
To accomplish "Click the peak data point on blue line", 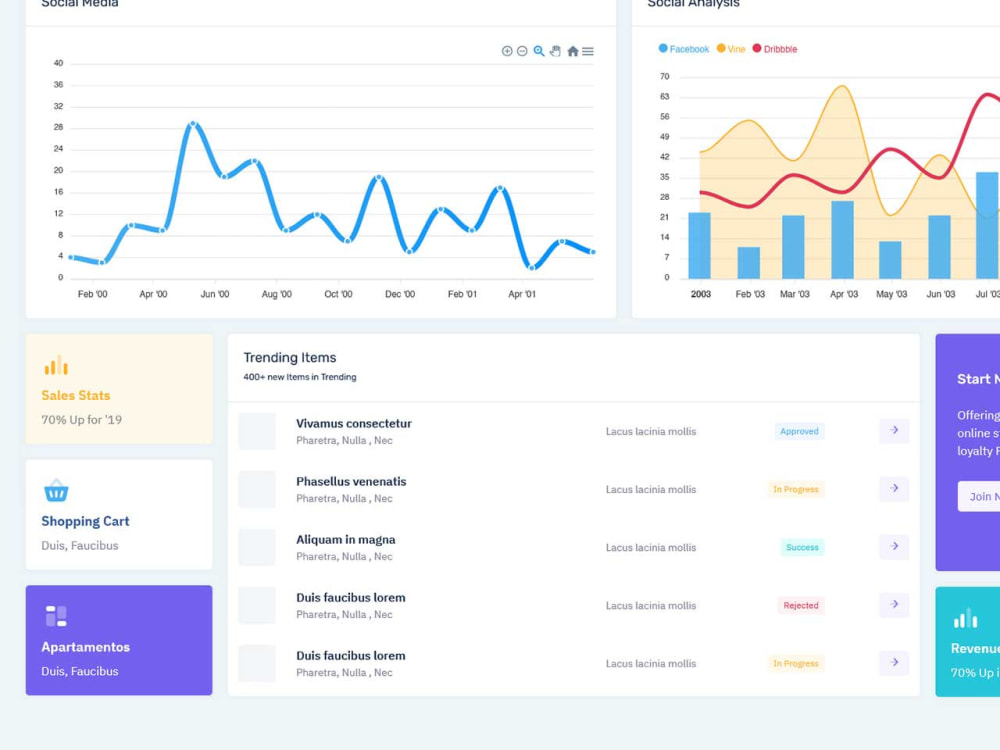I will [193, 124].
